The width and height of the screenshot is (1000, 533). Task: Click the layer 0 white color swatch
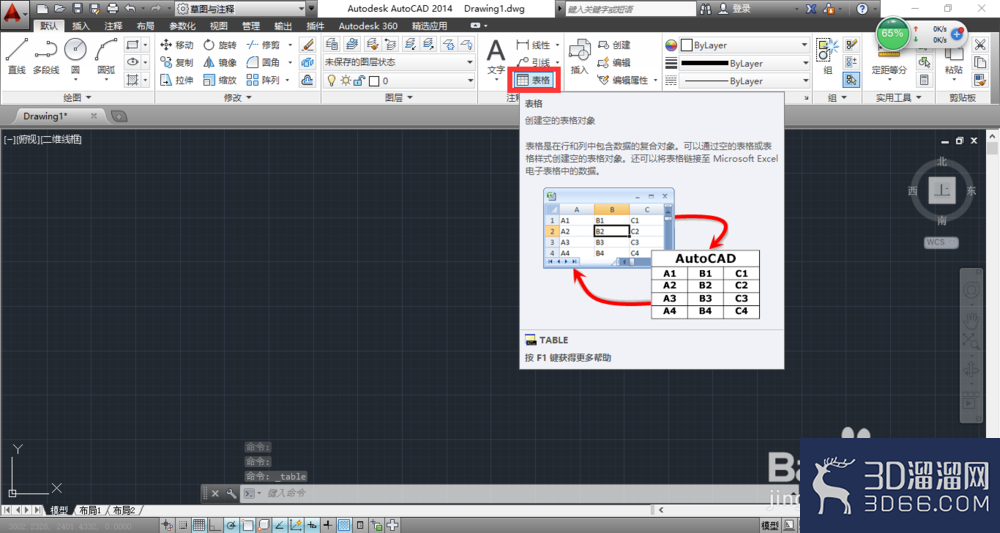point(374,81)
